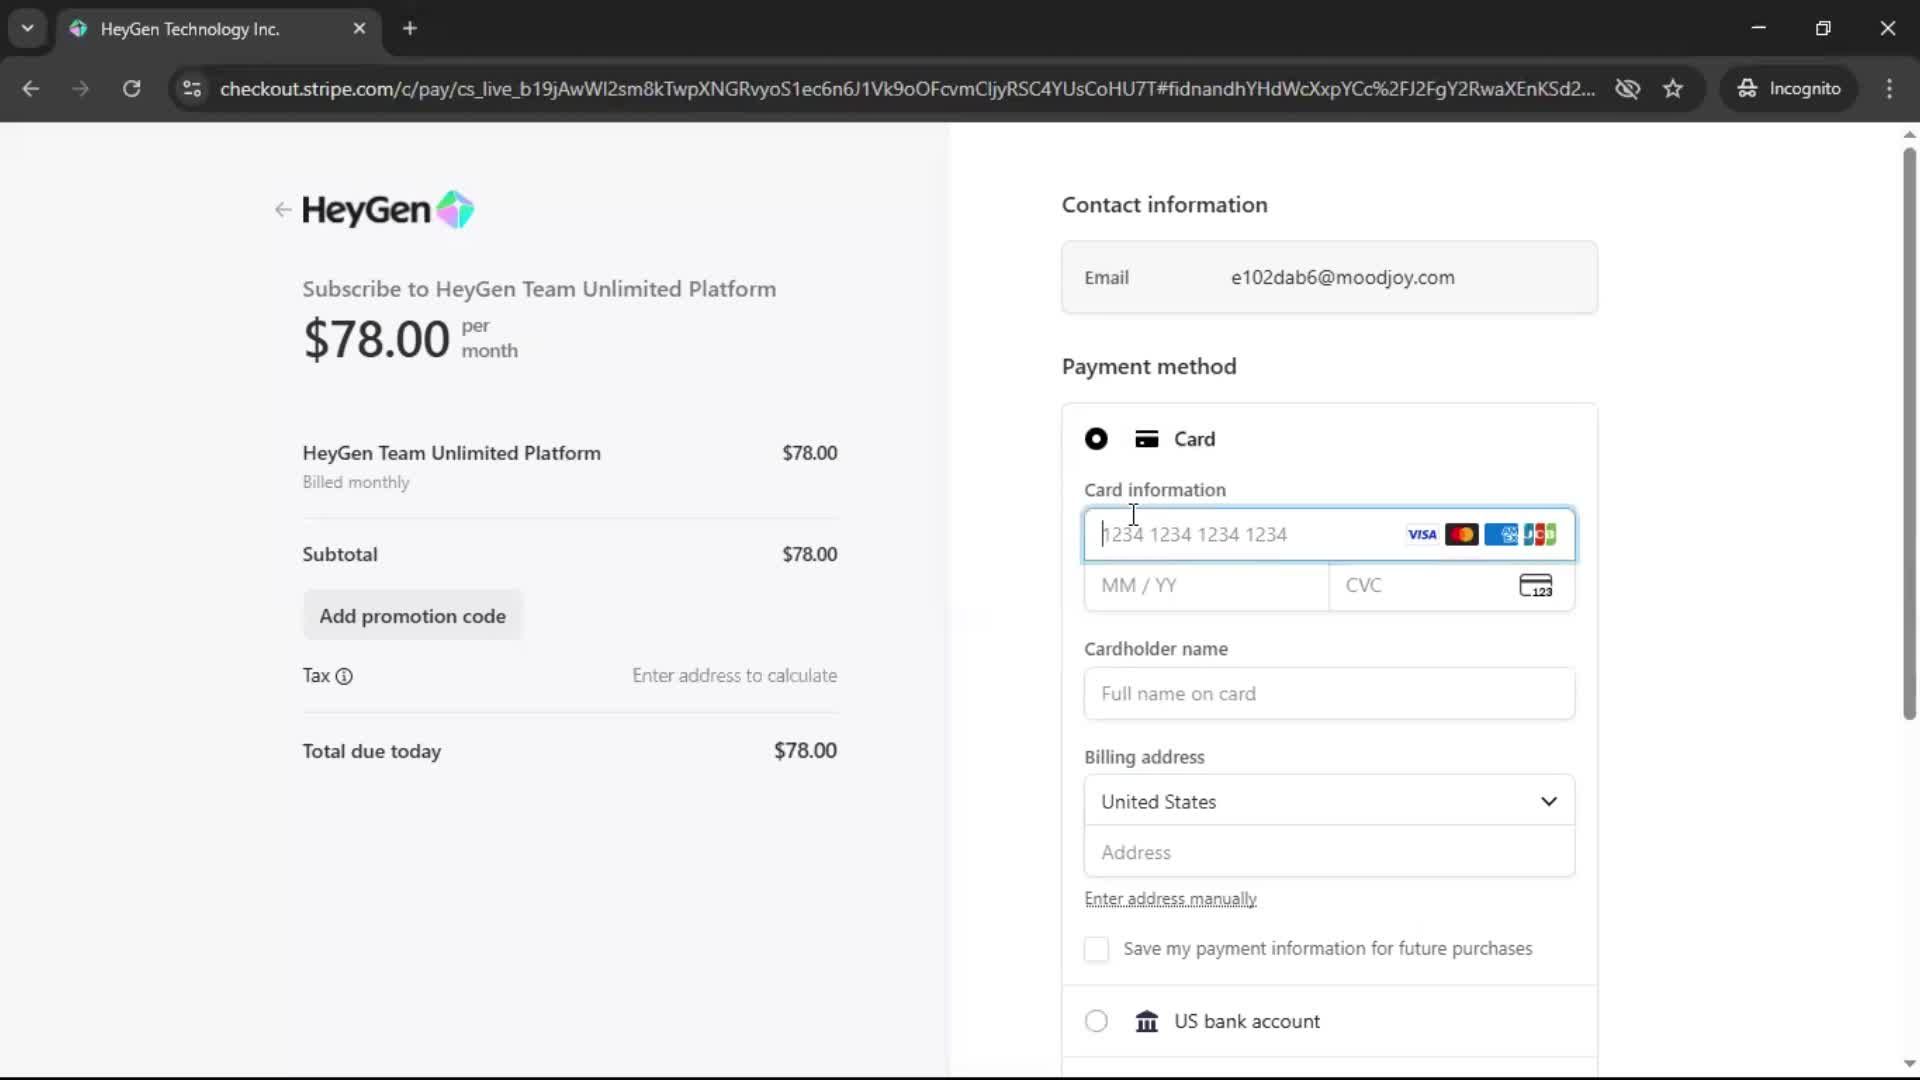Viewport: 1920px width, 1080px height.
Task: Click the Incognito profile button
Action: (x=1789, y=89)
